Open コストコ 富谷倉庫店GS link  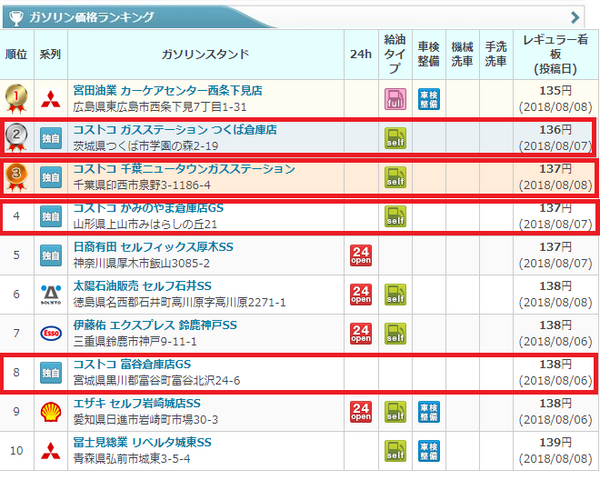[x=132, y=364]
